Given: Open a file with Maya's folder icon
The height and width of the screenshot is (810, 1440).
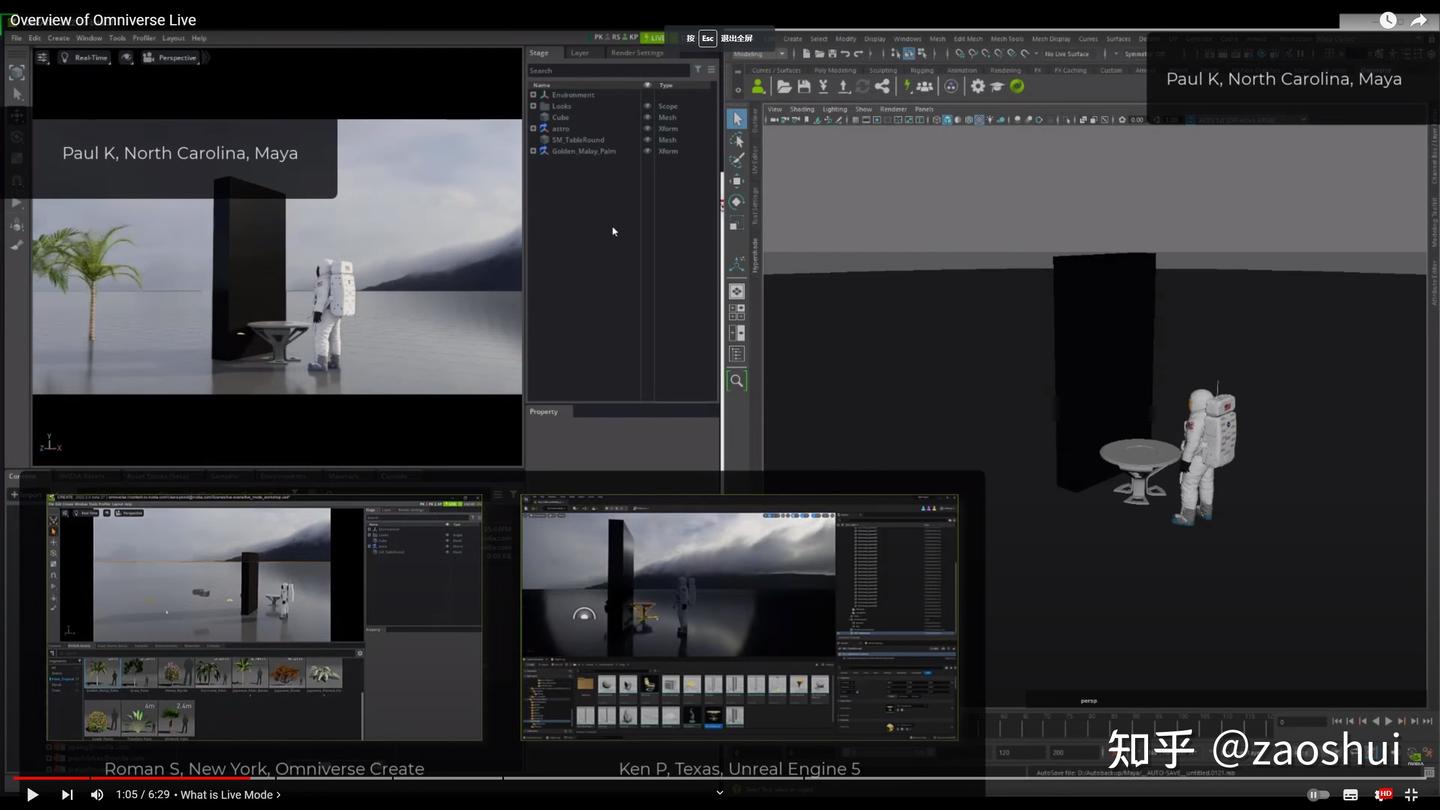Looking at the screenshot, I should coord(783,86).
